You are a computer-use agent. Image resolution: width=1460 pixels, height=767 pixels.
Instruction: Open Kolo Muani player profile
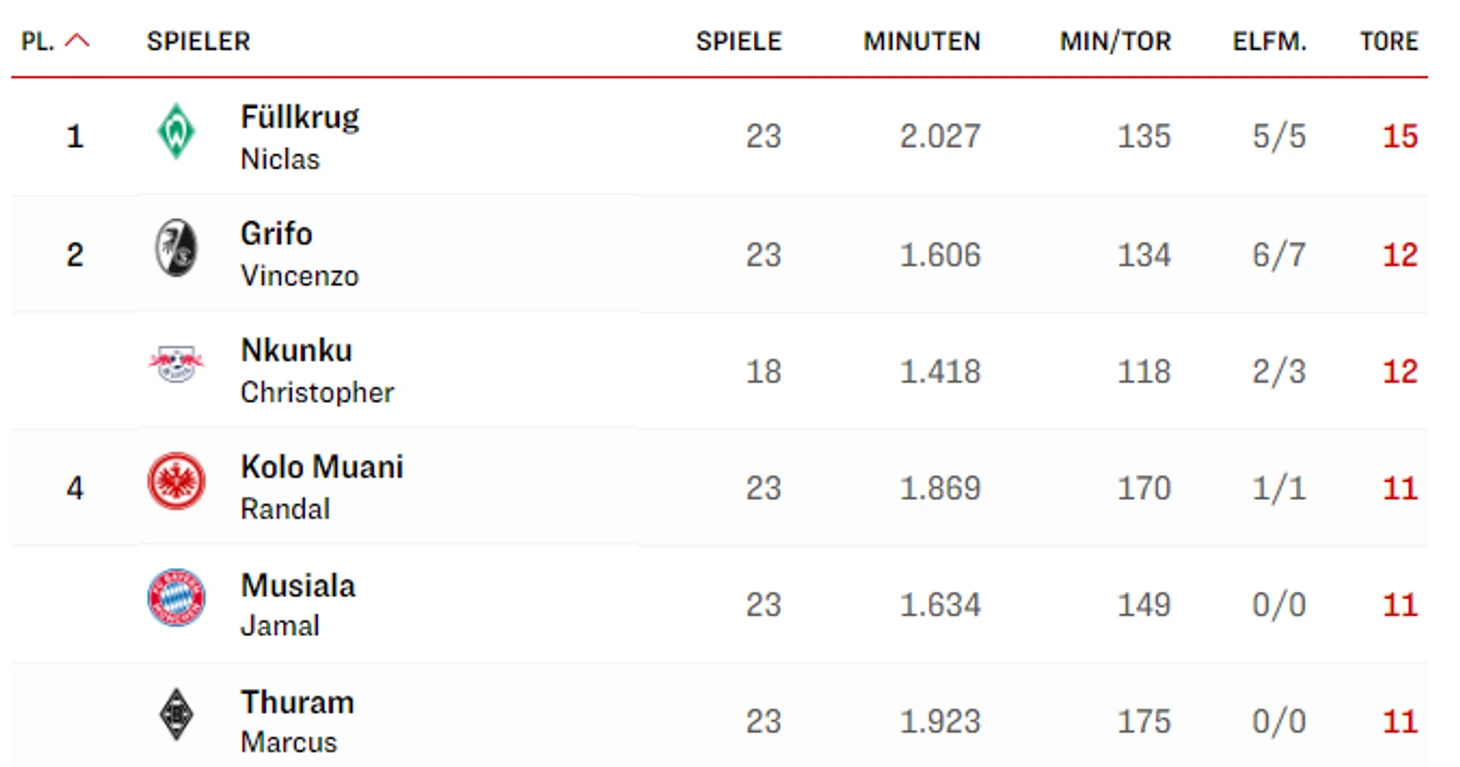321,467
